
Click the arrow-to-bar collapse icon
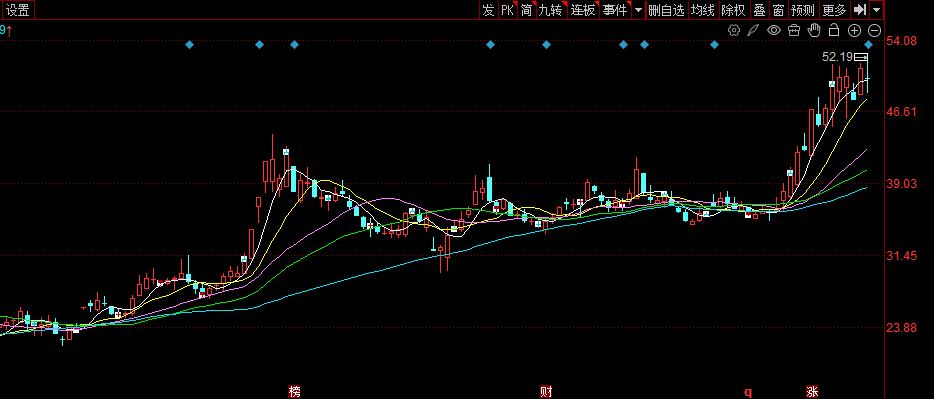(860, 10)
